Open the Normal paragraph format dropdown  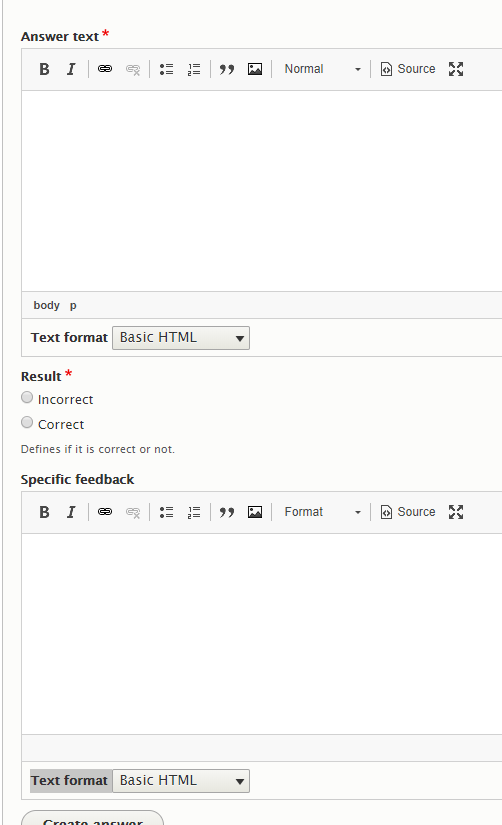pos(322,69)
